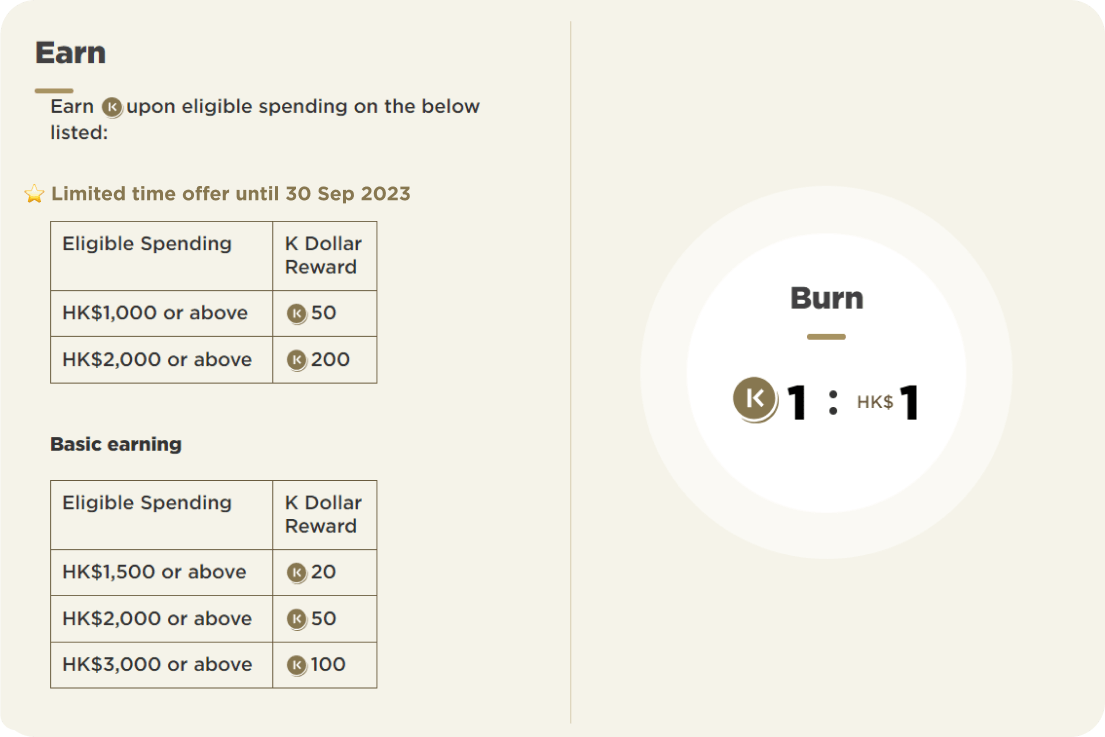Click the K Dollar coin icon beside Earn
The height and width of the screenshot is (737, 1105).
click(112, 107)
